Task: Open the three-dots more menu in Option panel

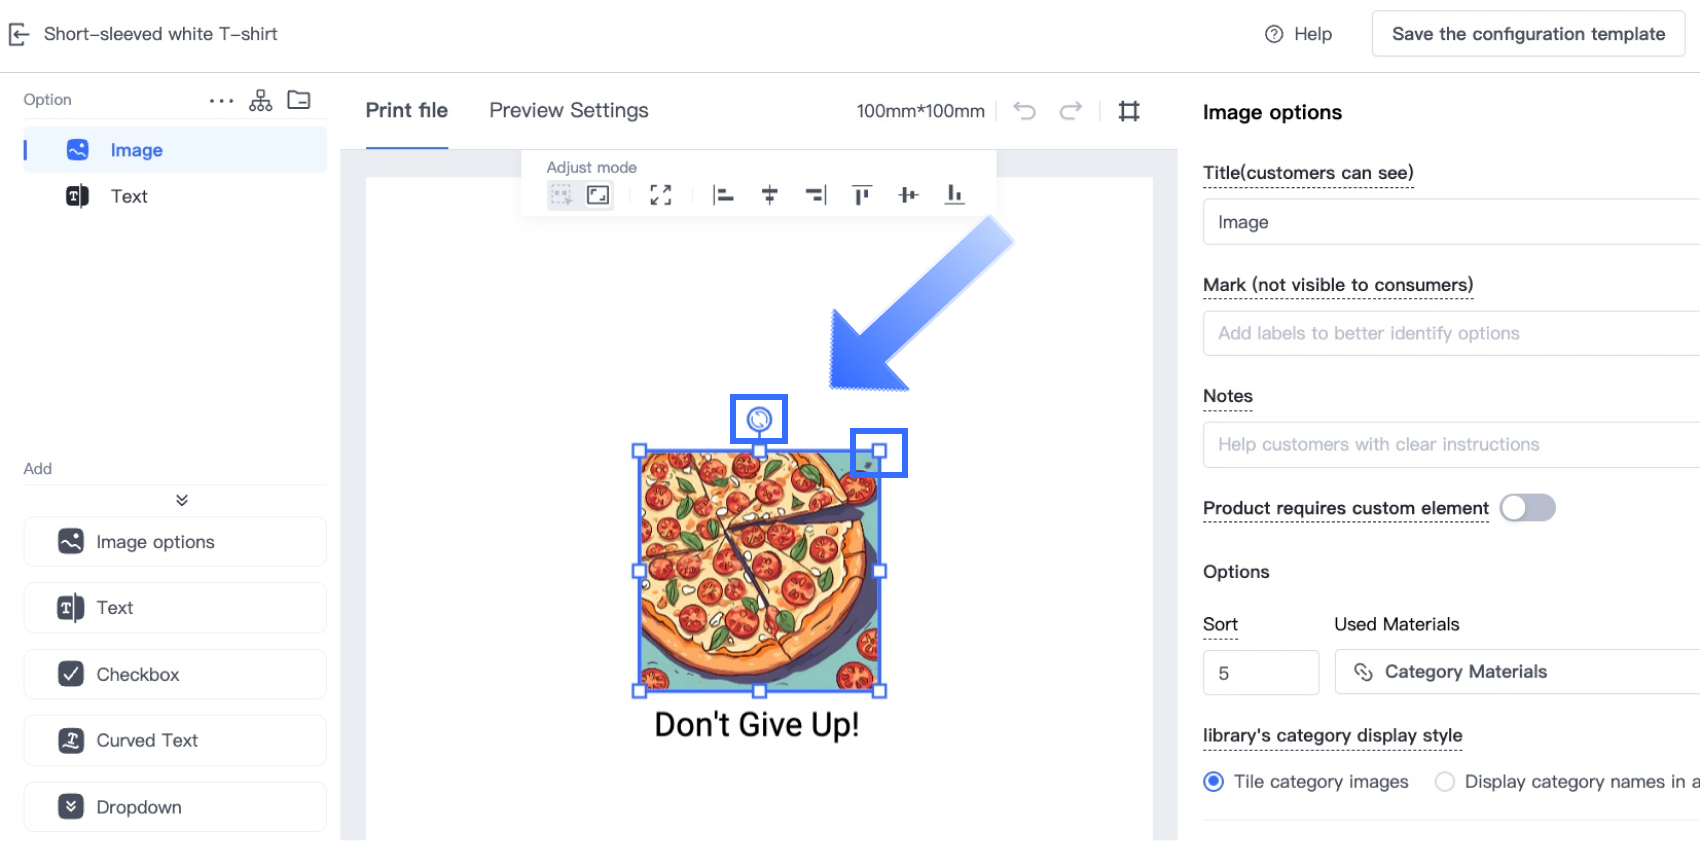Action: tap(221, 100)
